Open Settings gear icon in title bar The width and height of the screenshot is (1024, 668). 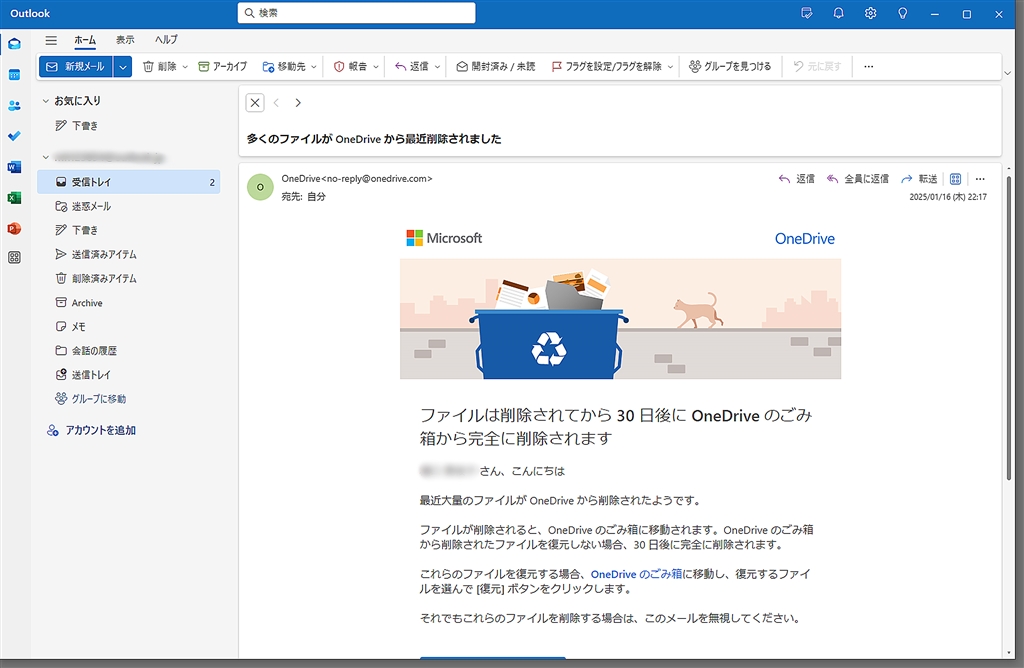click(x=871, y=13)
